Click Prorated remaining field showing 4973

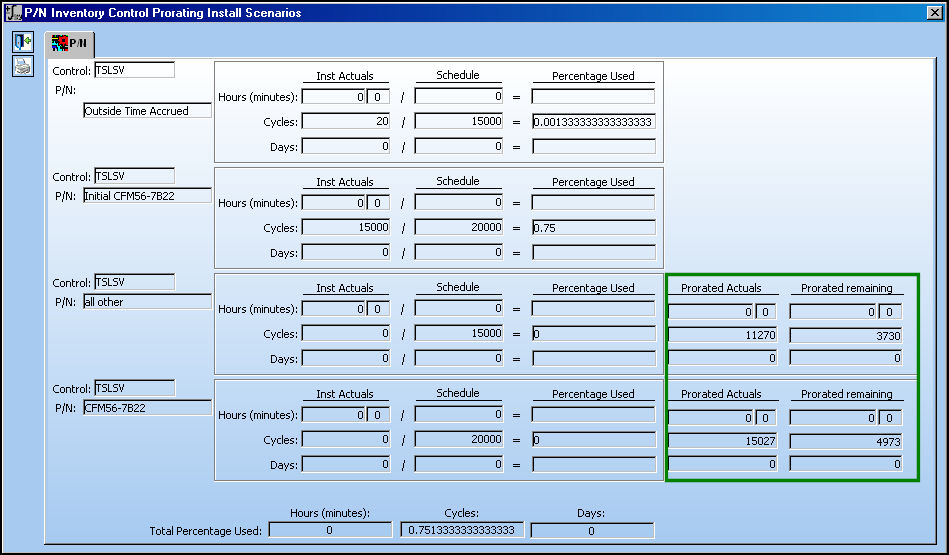click(x=846, y=441)
